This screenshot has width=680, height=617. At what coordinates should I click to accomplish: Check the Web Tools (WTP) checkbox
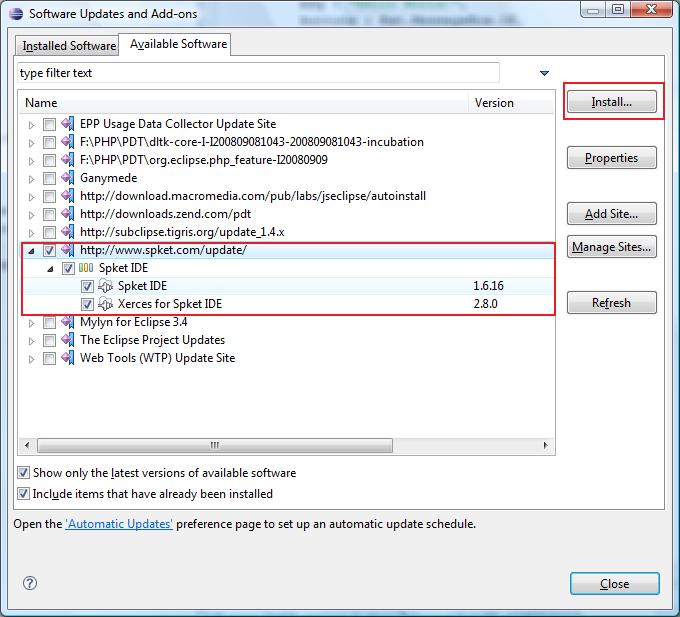pyautogui.click(x=49, y=358)
